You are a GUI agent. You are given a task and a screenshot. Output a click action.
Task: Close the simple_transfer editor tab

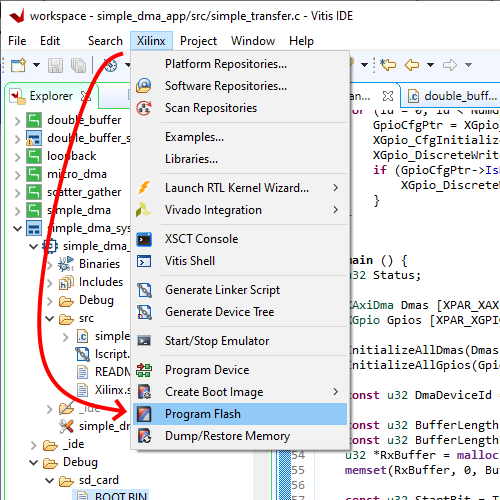coord(388,96)
